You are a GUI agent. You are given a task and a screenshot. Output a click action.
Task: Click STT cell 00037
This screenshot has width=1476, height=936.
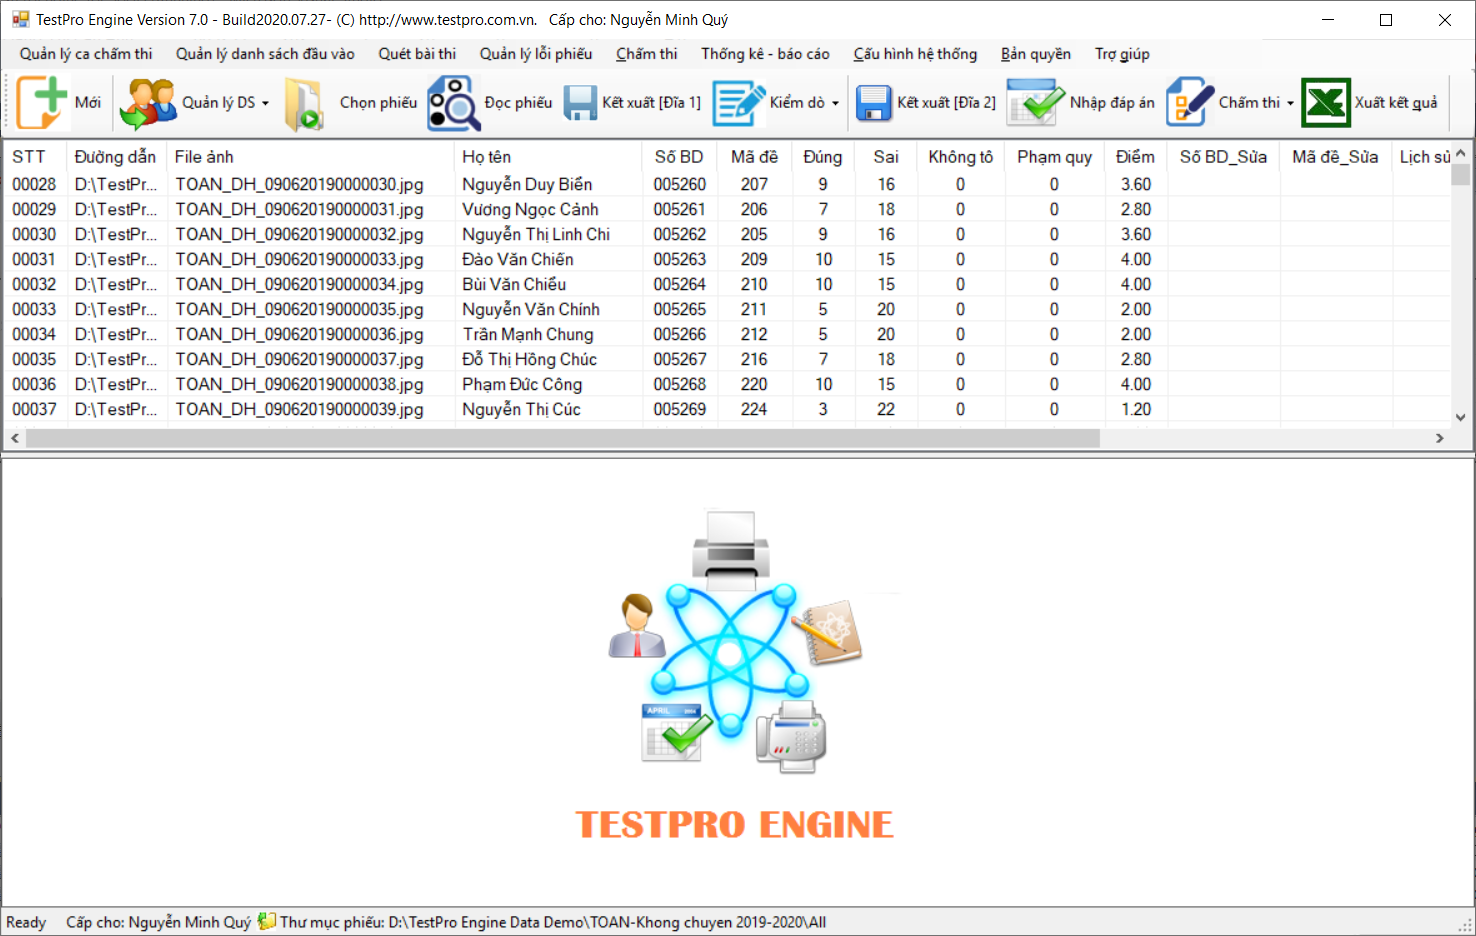(34, 409)
